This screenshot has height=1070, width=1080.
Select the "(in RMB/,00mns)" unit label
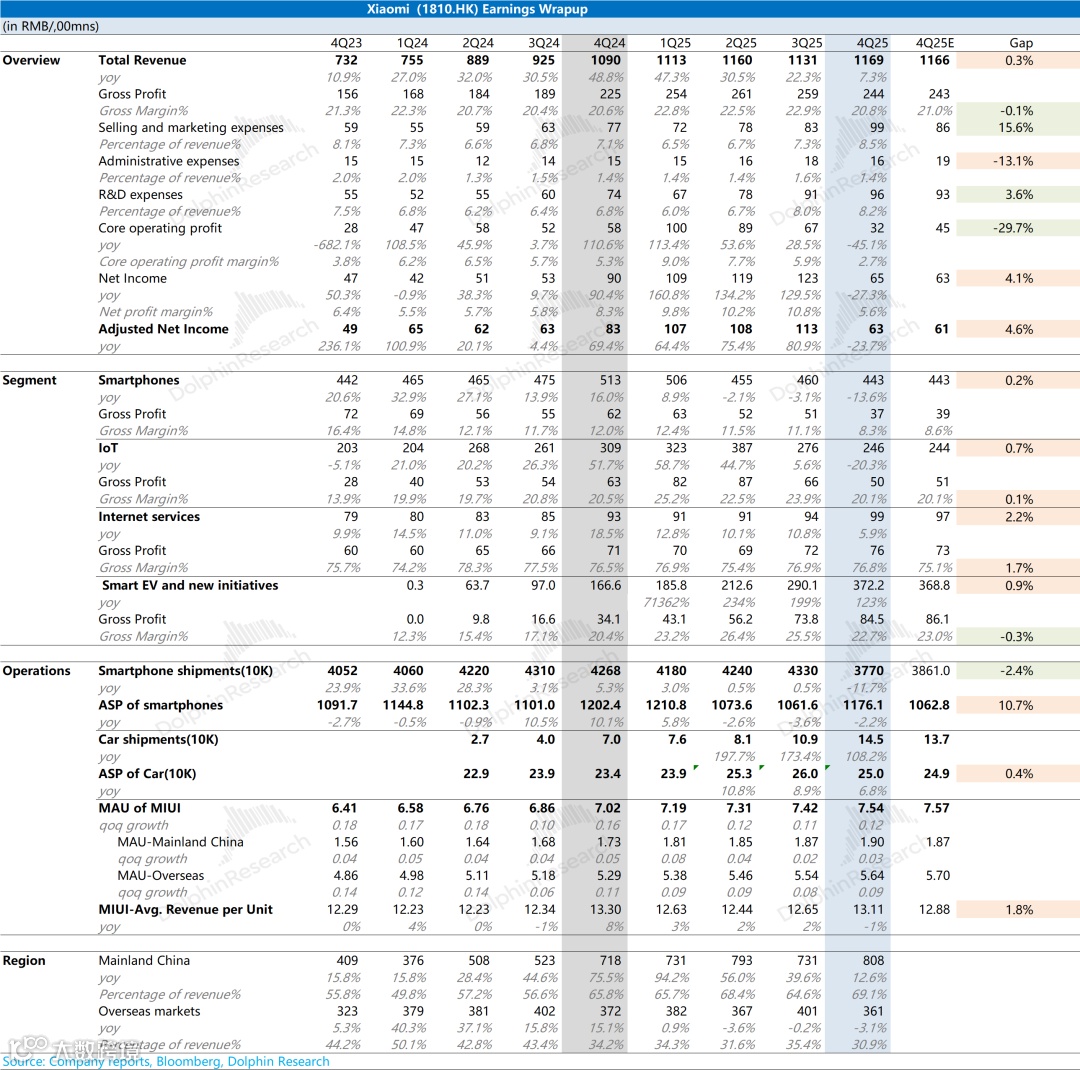tap(51, 26)
